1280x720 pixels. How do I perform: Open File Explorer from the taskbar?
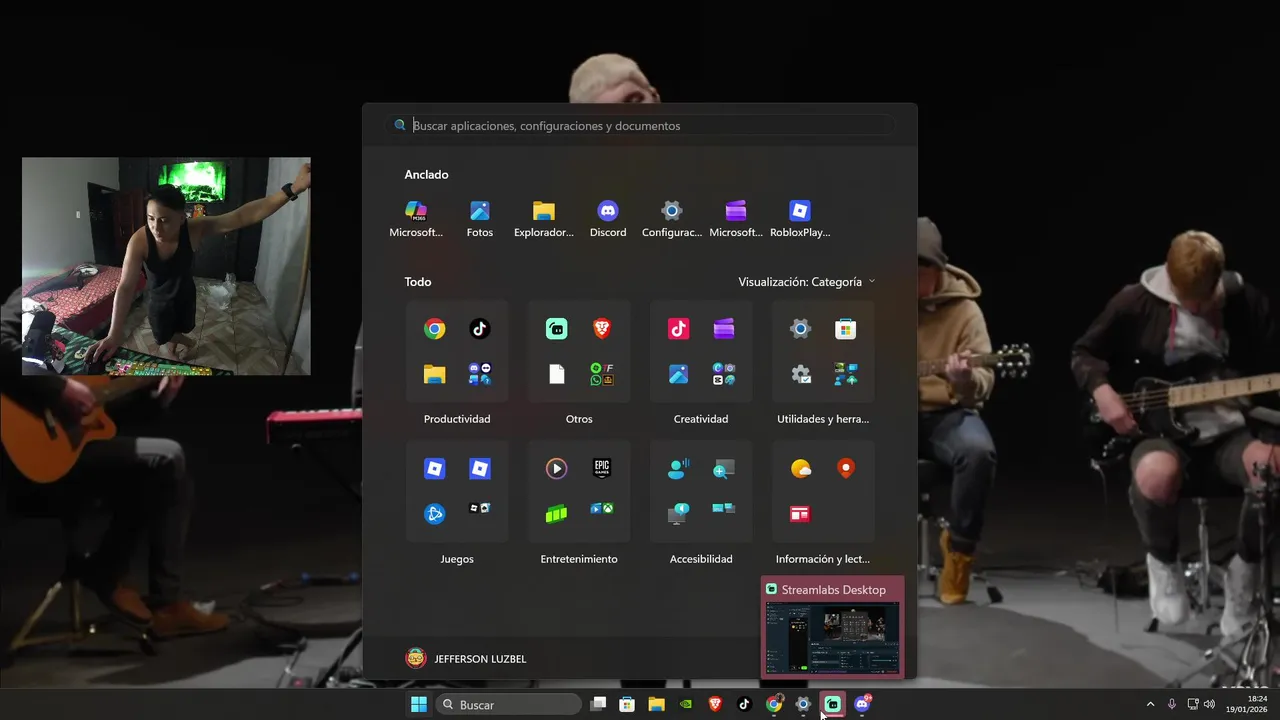pos(656,704)
